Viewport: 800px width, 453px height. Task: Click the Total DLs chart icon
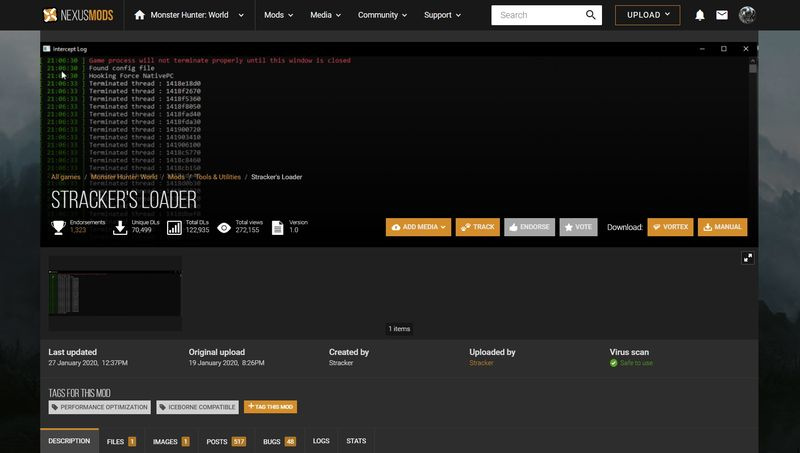(x=174, y=228)
